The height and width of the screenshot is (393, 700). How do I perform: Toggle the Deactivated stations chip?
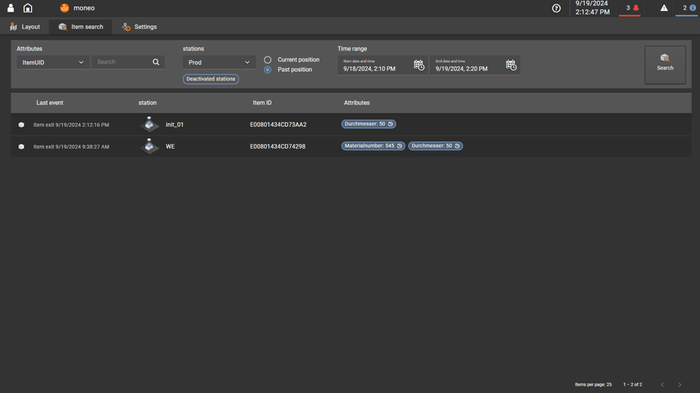click(211, 79)
